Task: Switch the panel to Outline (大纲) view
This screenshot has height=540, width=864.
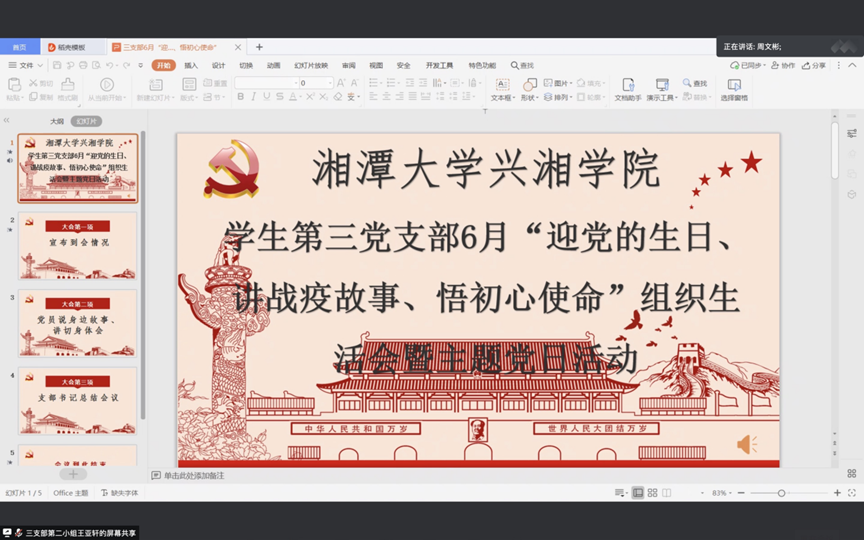Action: 57,121
